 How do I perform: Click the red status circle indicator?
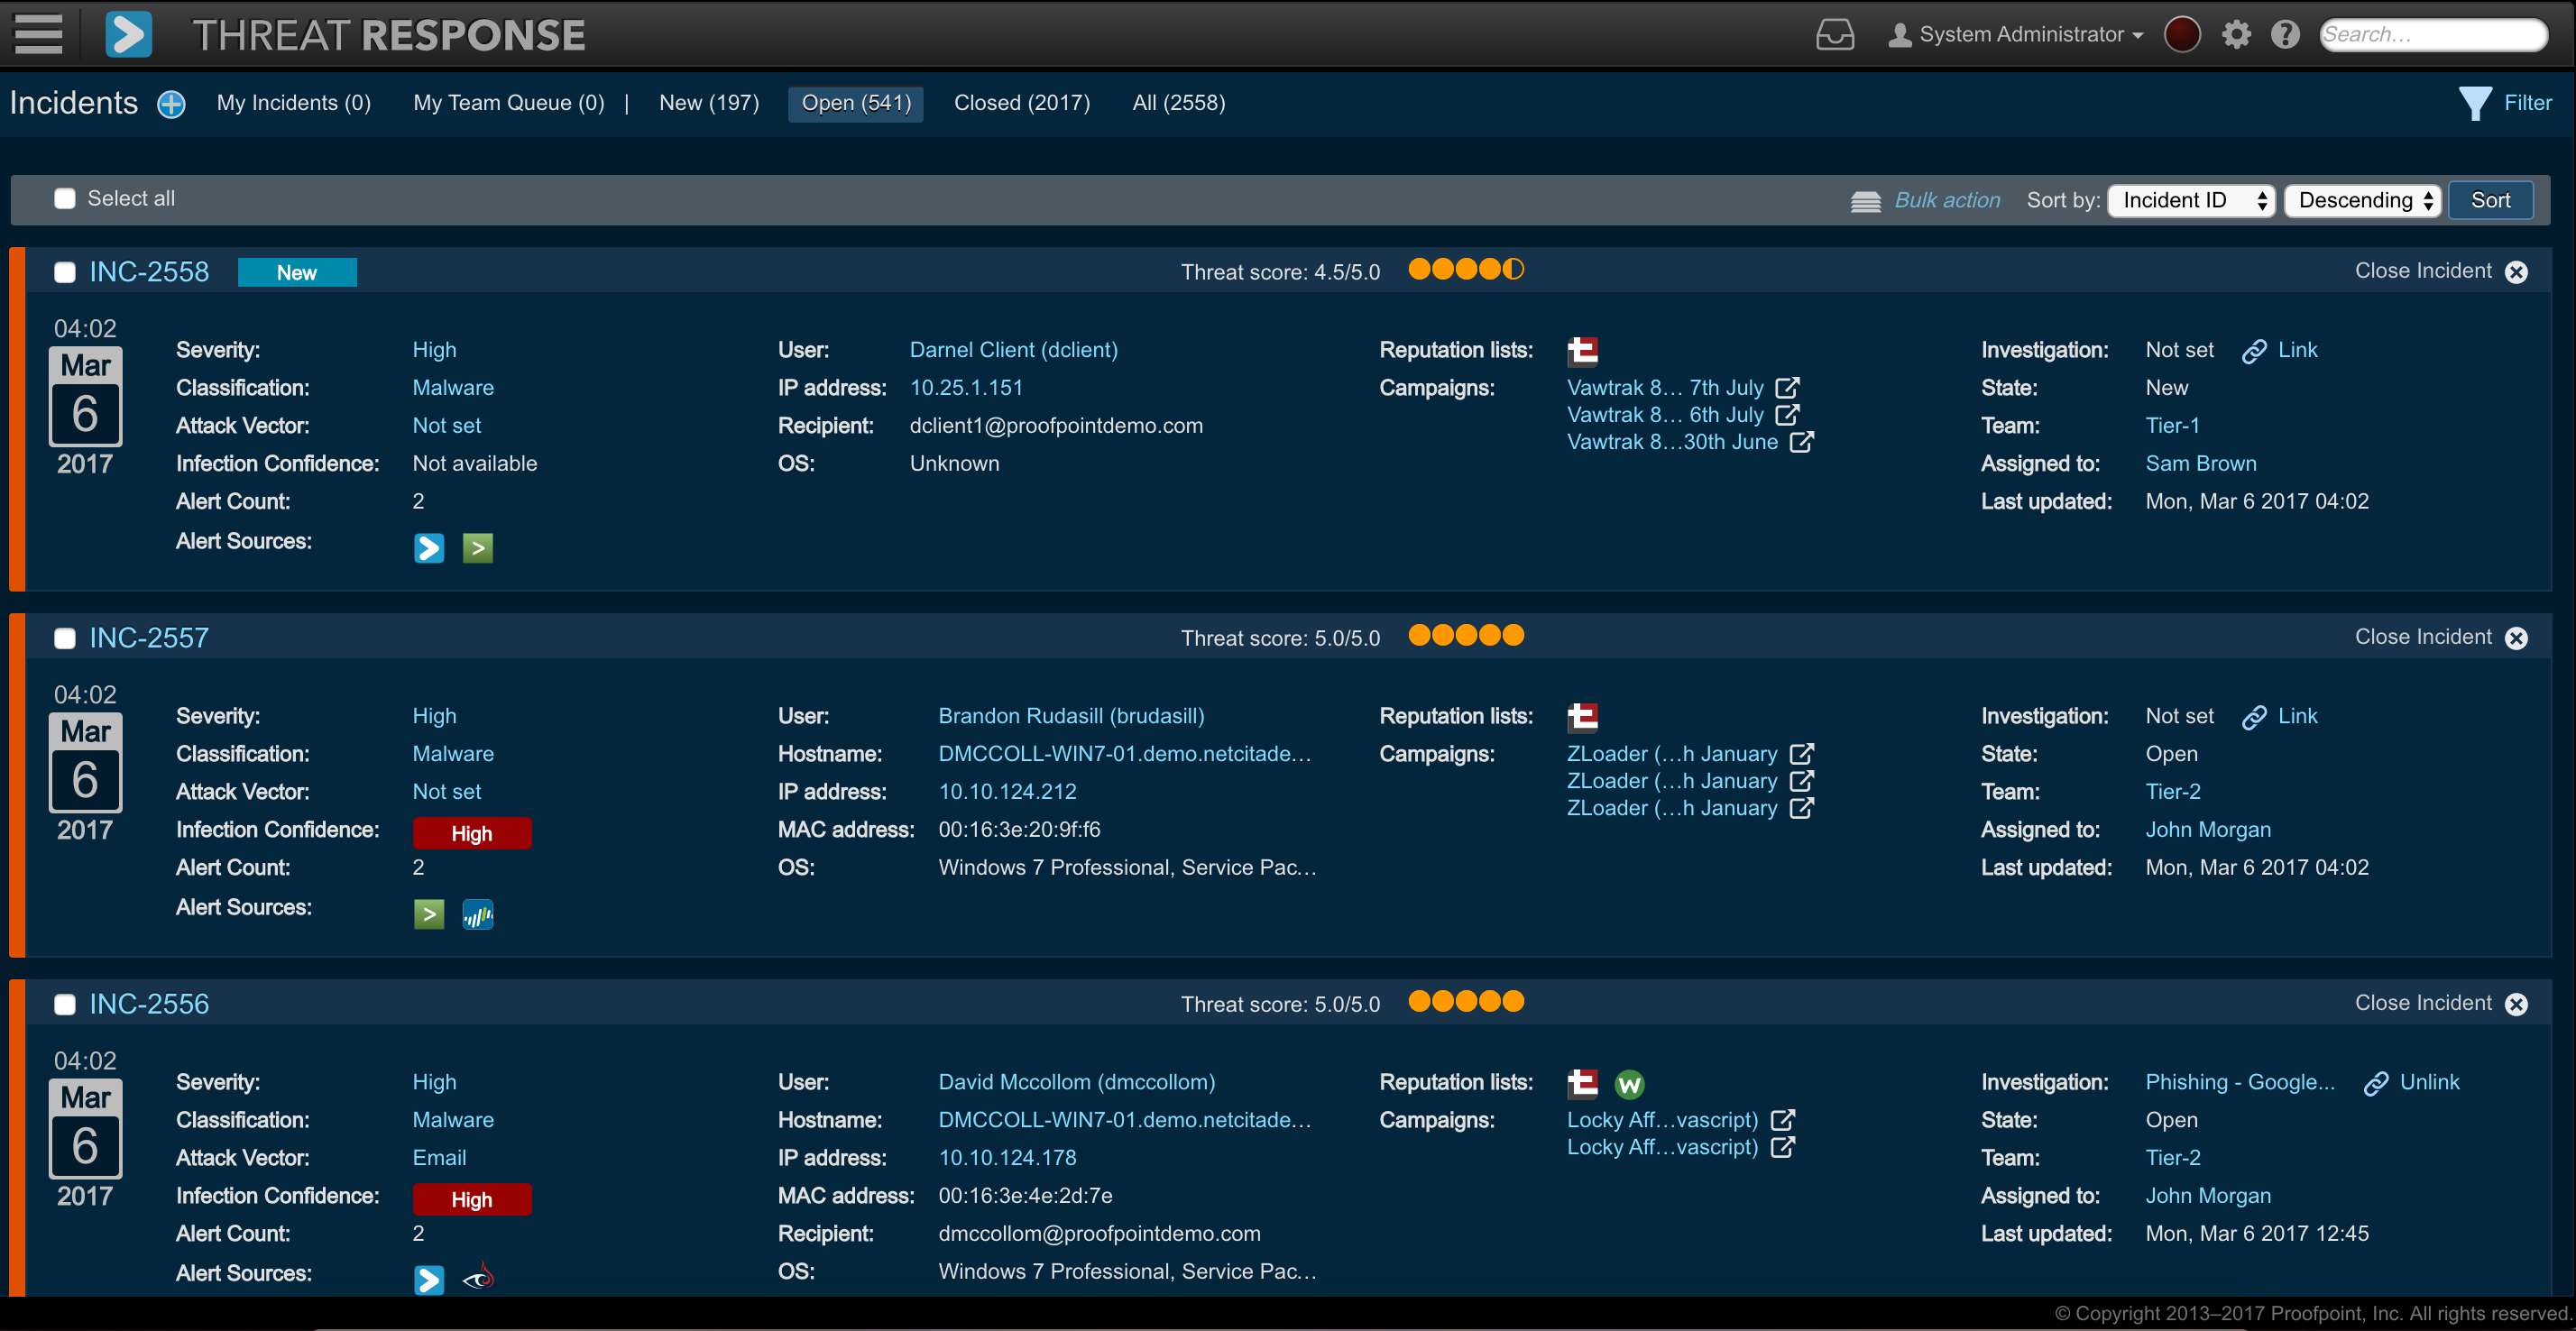coord(2182,34)
